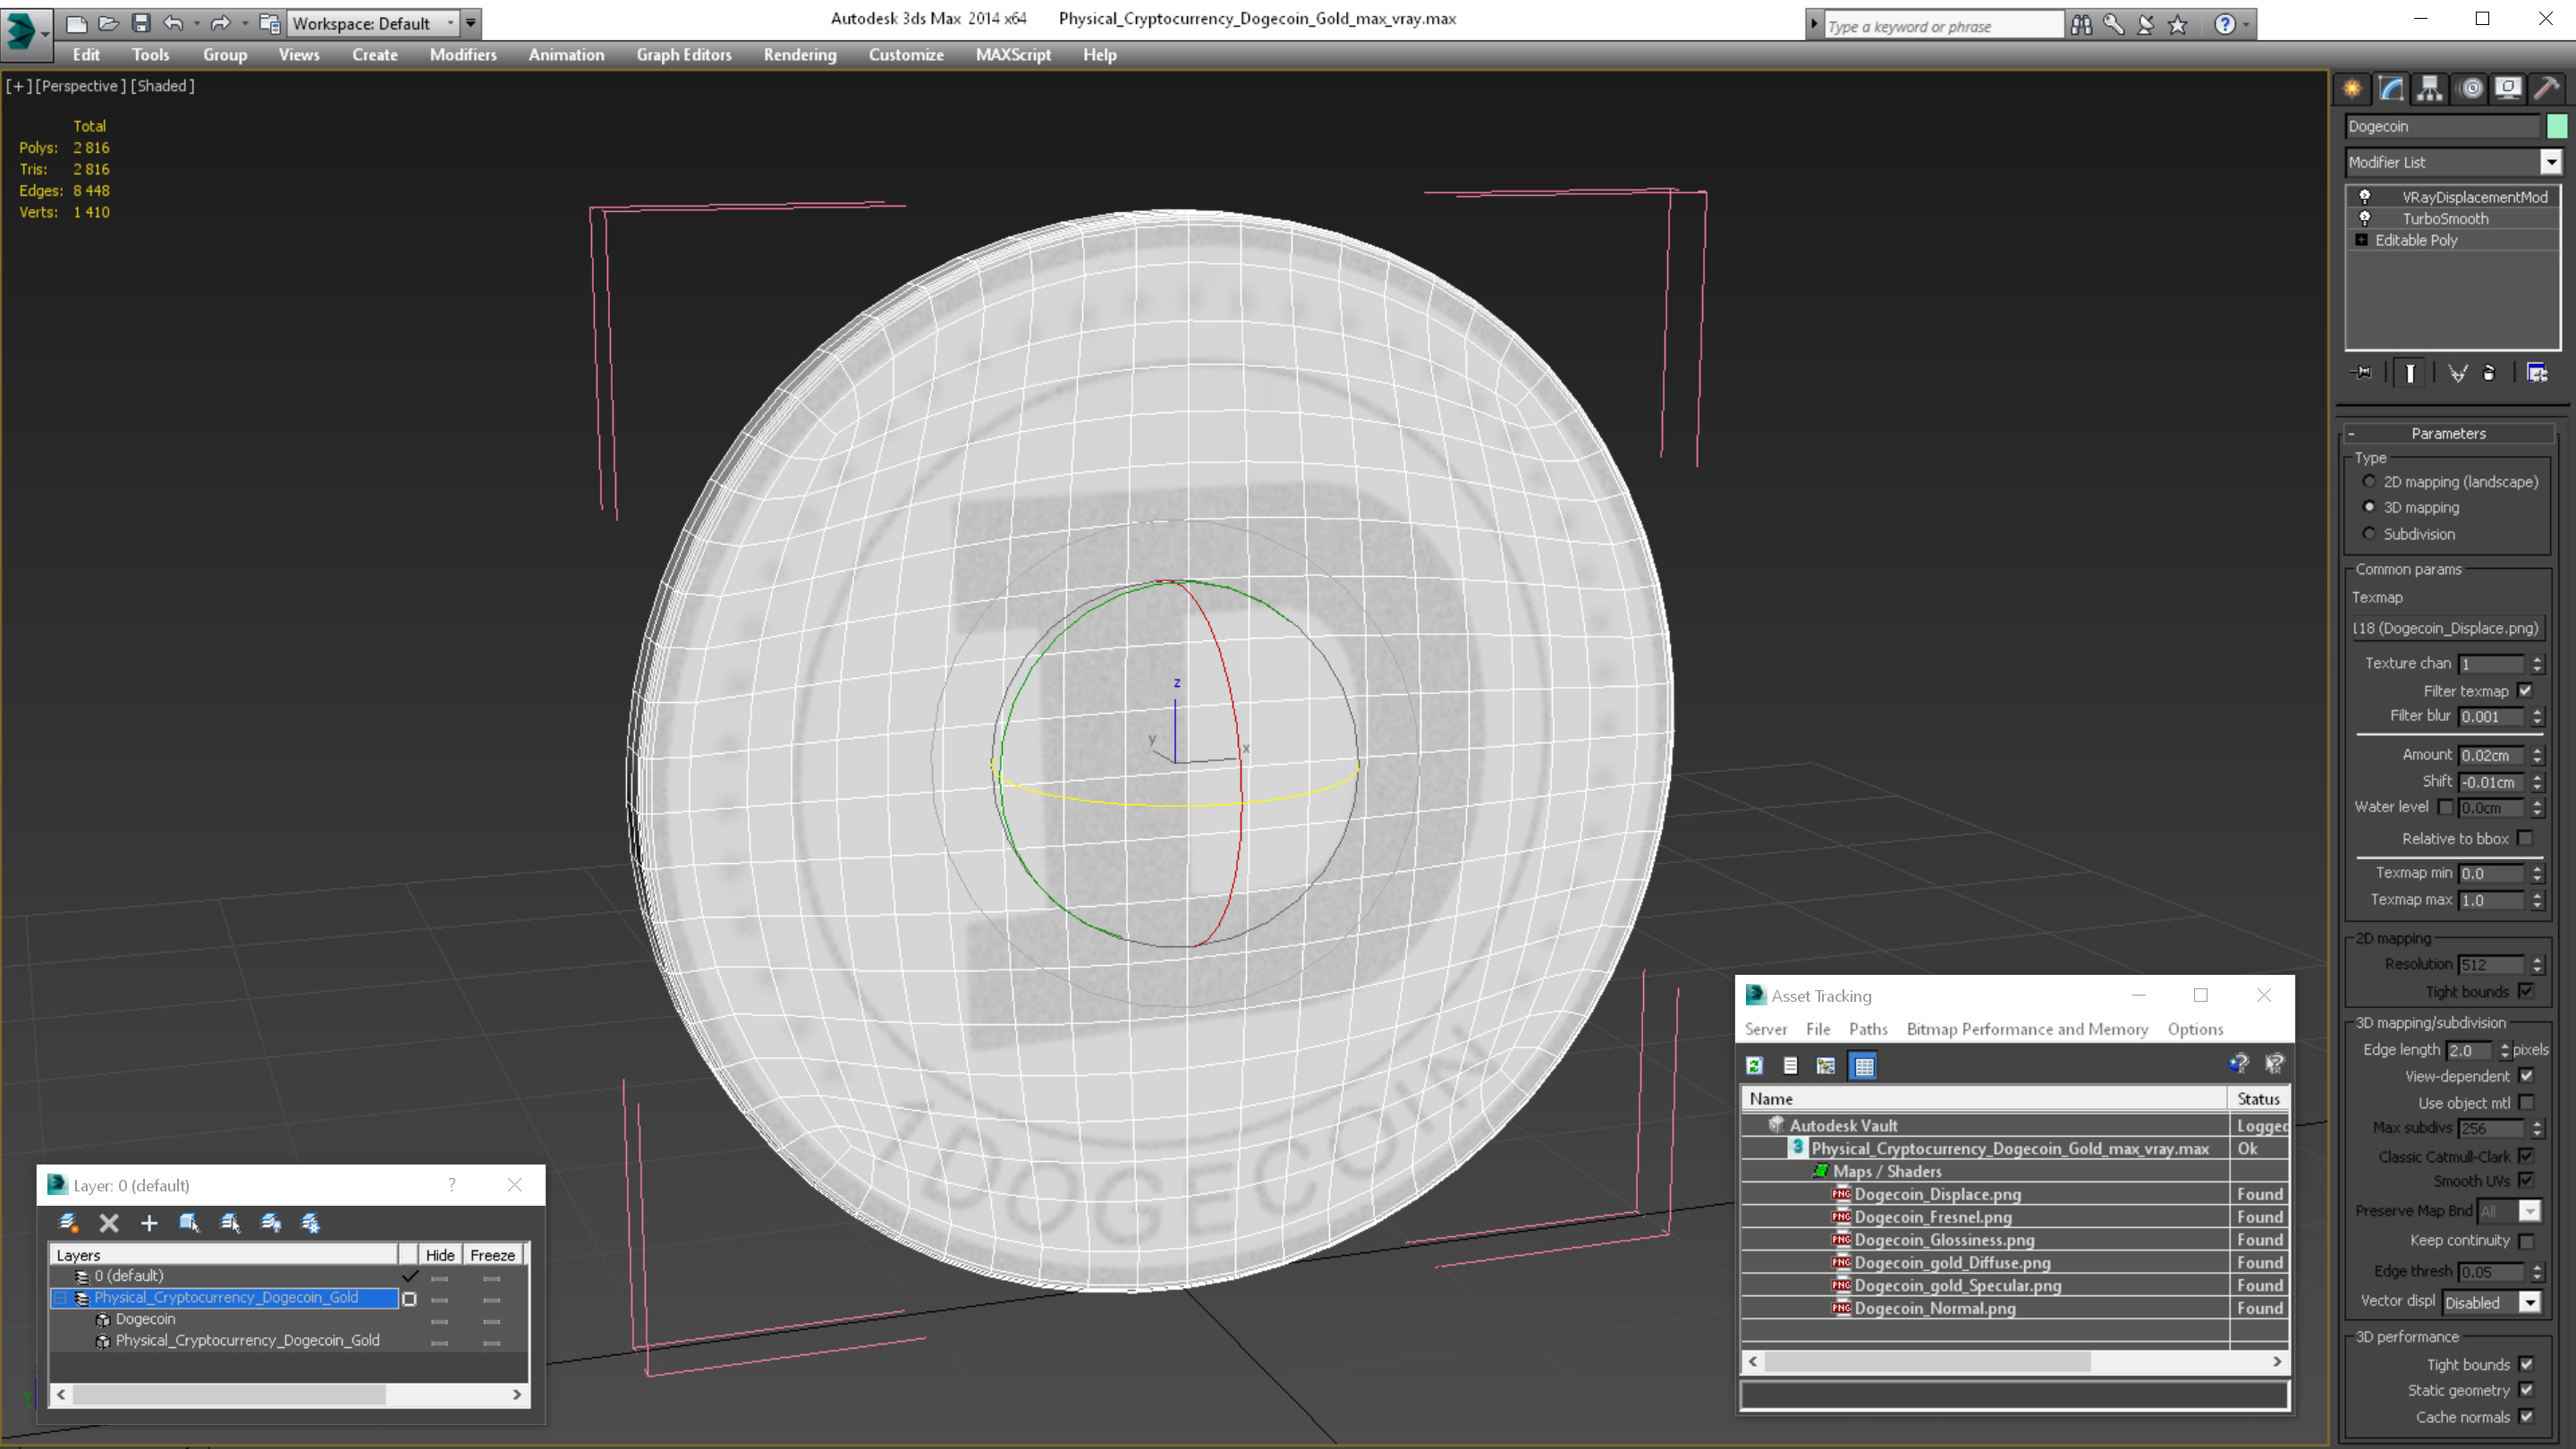Select 2D mapping (landscape) radio button
Screen dimensions: 2576x1449
click(2368, 481)
